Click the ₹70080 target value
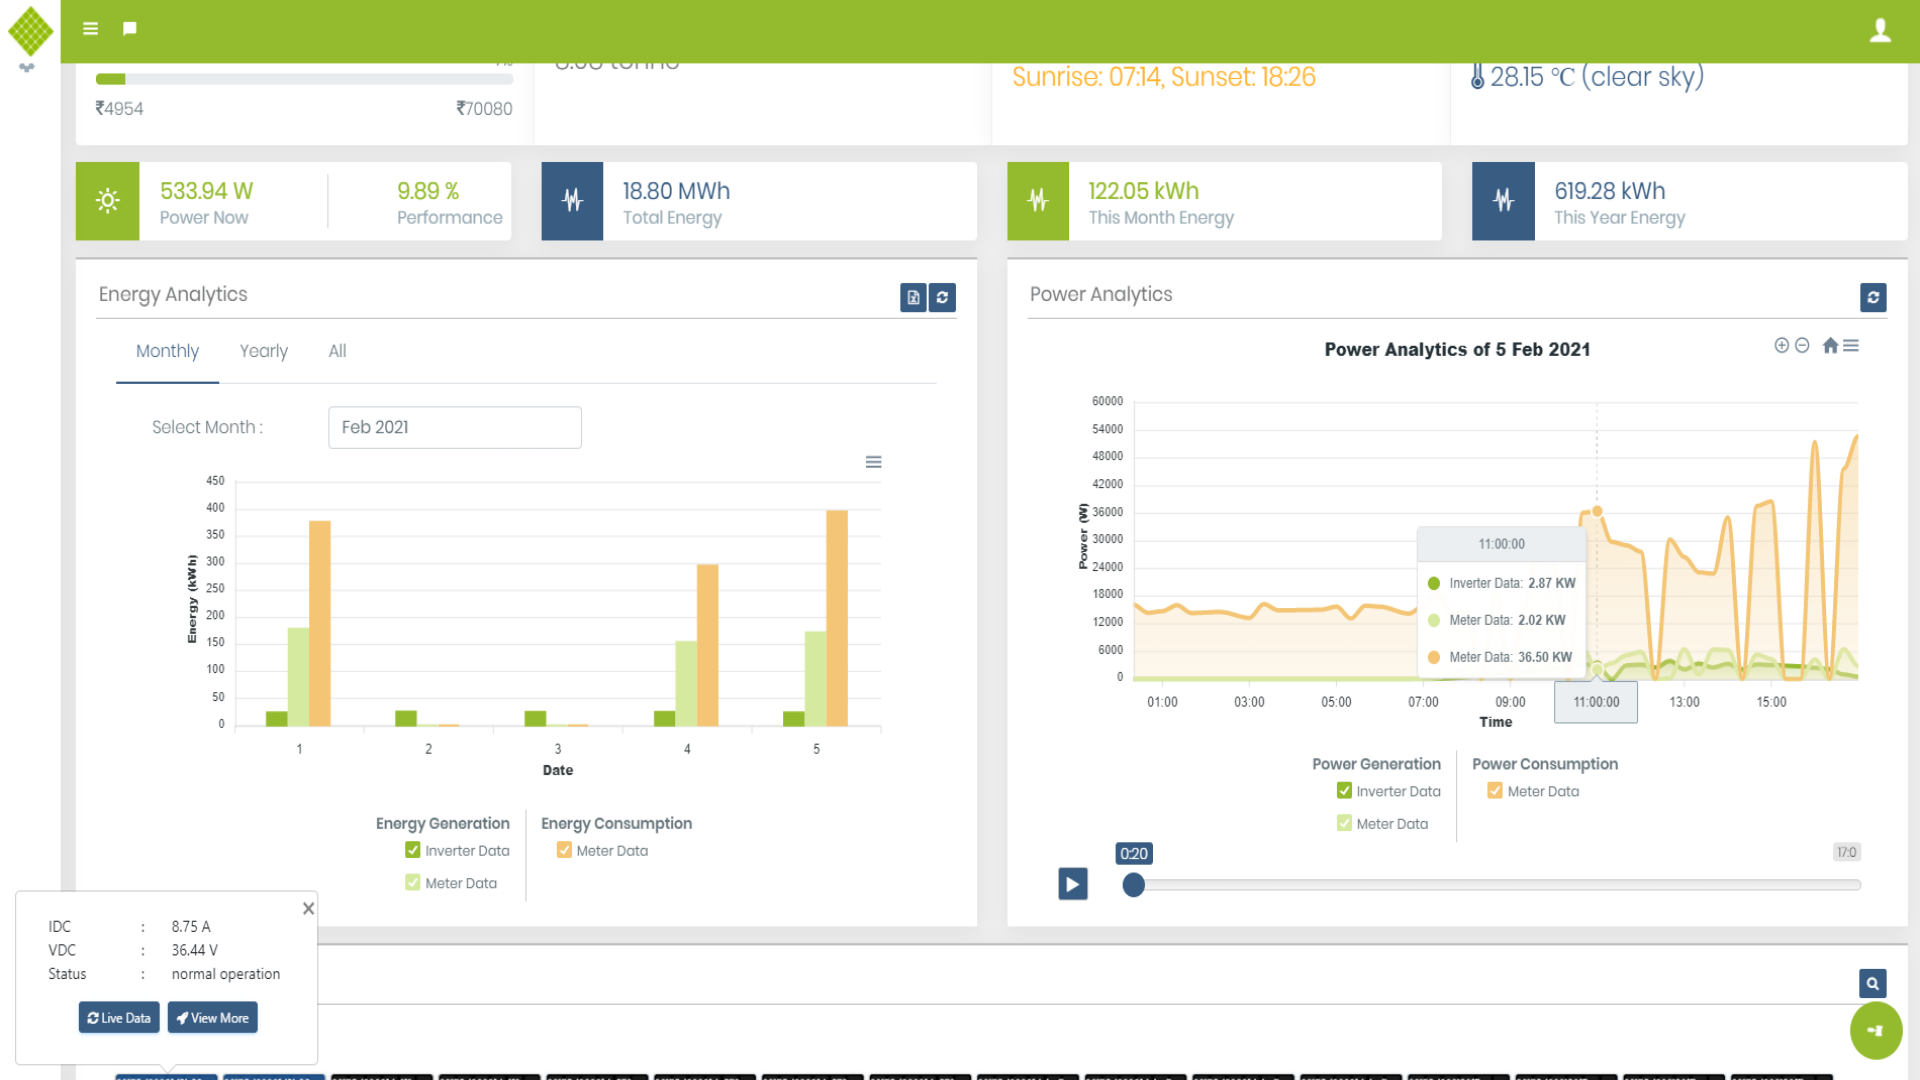The image size is (1920, 1080). [x=484, y=108]
